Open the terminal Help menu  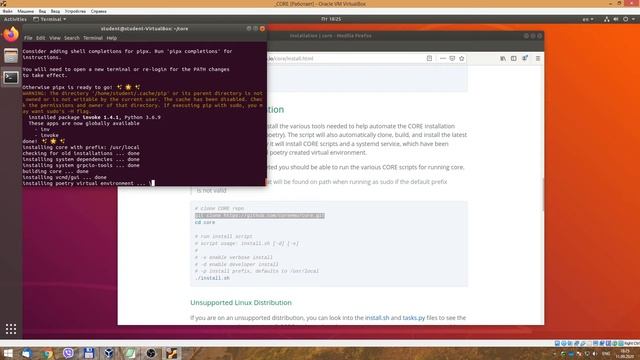[x=111, y=38]
